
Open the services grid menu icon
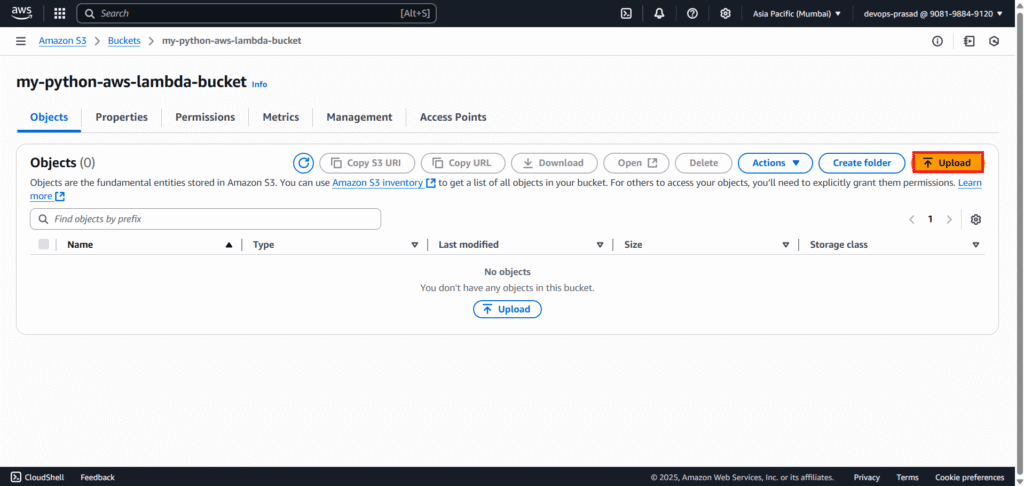point(59,13)
